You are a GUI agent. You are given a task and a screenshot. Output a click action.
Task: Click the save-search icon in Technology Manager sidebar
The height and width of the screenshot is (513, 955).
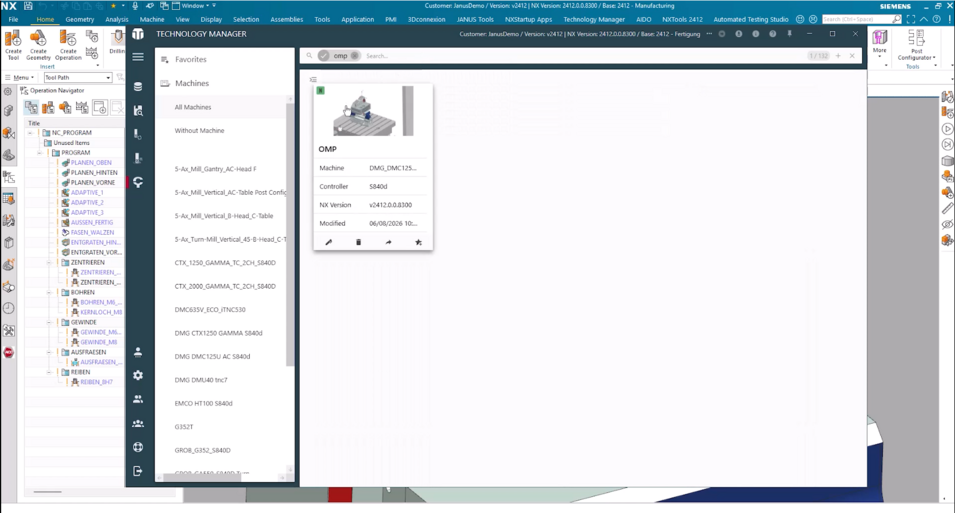click(x=138, y=110)
